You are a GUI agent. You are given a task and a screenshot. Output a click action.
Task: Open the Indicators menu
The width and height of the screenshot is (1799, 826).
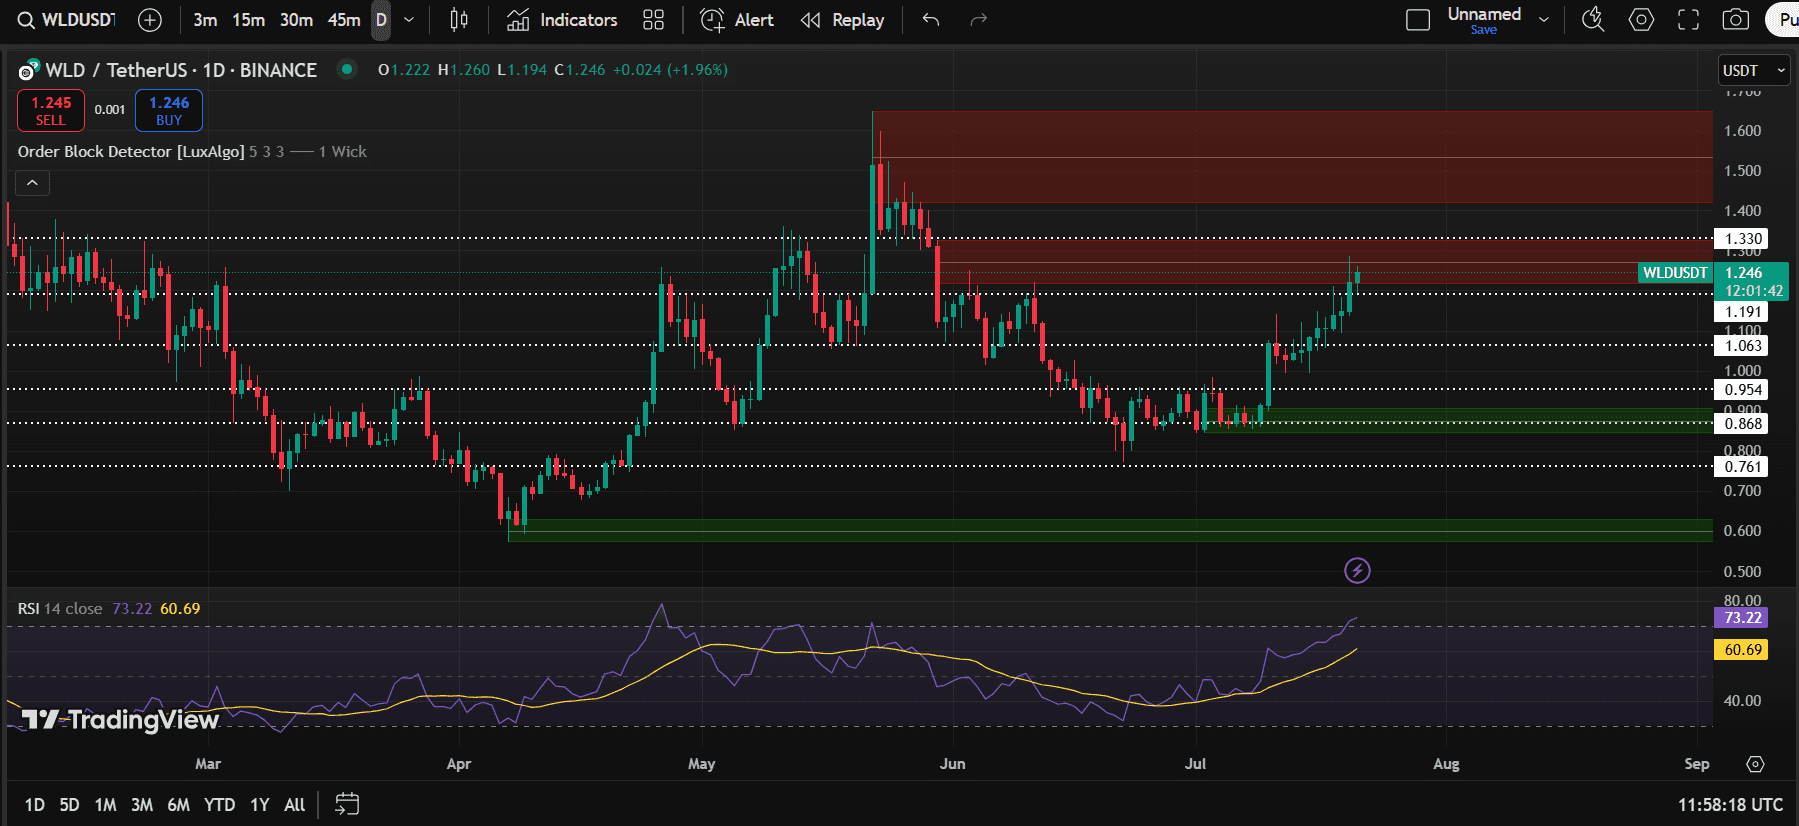point(562,20)
